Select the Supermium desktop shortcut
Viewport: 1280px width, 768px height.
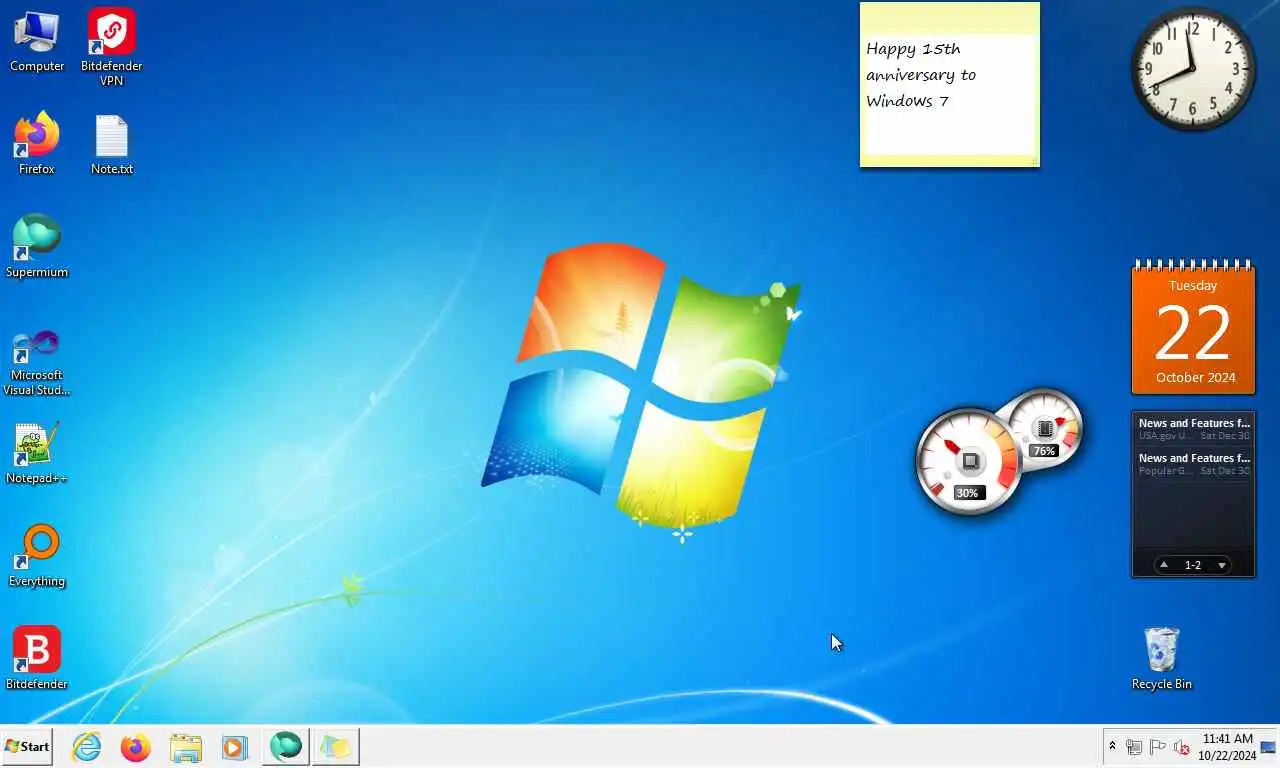pyautogui.click(x=37, y=247)
